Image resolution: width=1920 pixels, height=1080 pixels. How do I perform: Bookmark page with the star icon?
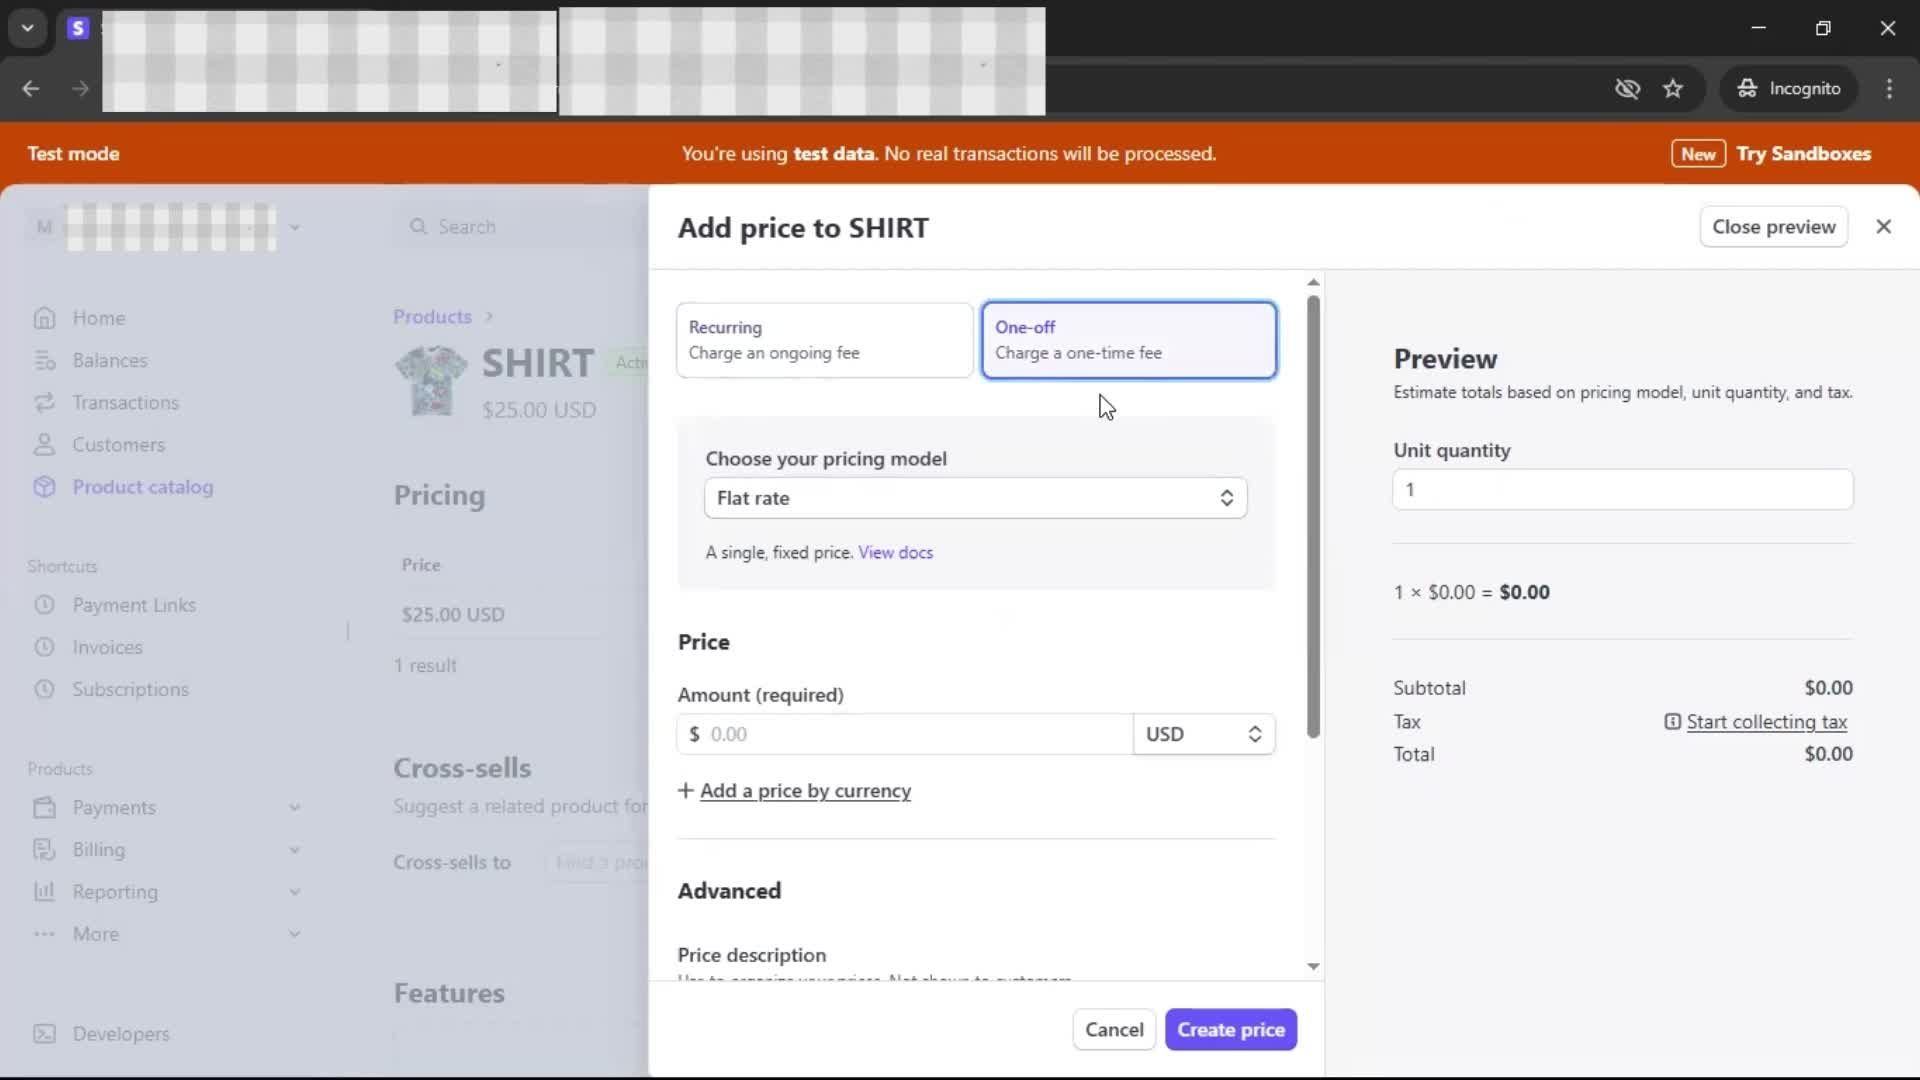1673,89
